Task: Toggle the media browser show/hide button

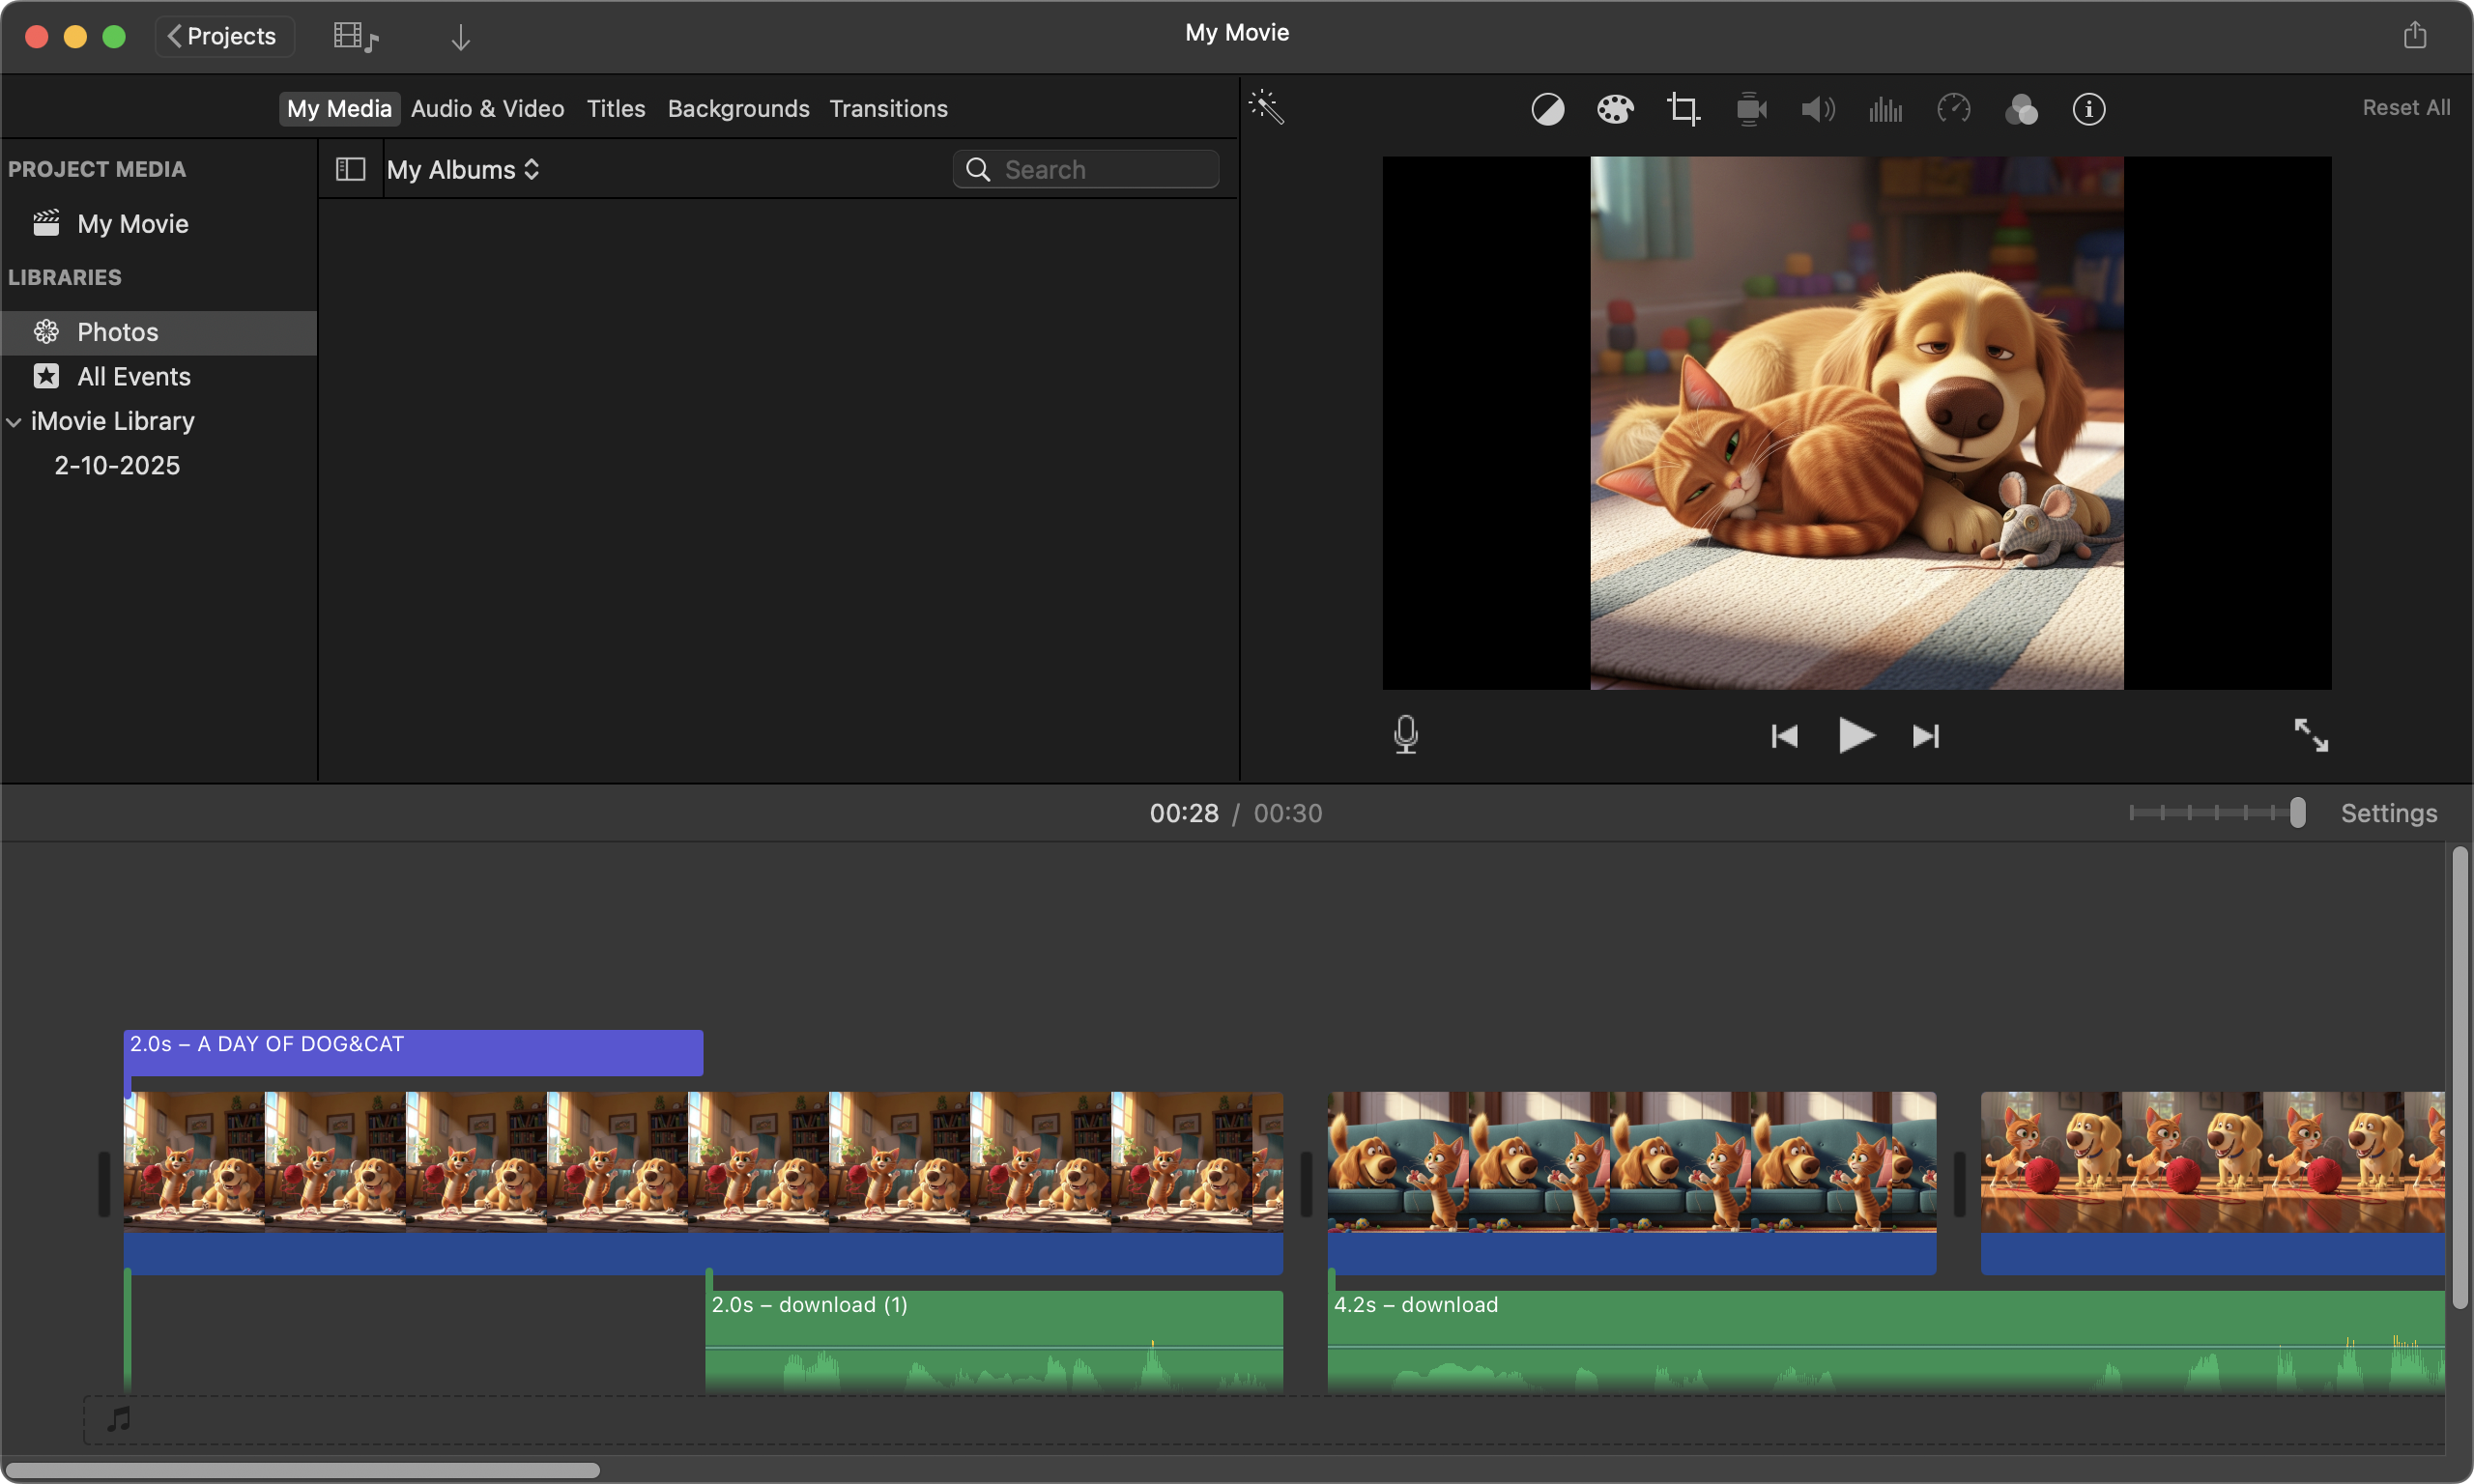Action: (355, 37)
